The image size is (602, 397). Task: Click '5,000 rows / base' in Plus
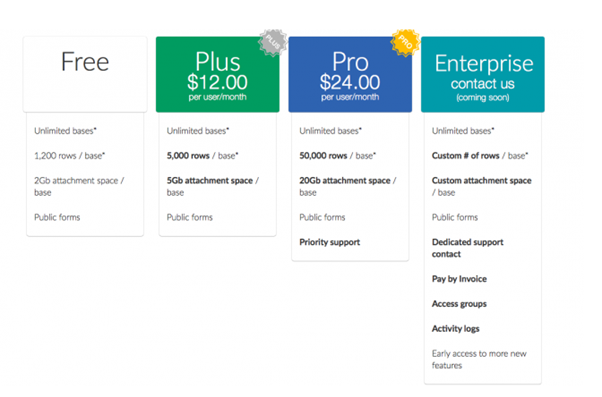202,155
